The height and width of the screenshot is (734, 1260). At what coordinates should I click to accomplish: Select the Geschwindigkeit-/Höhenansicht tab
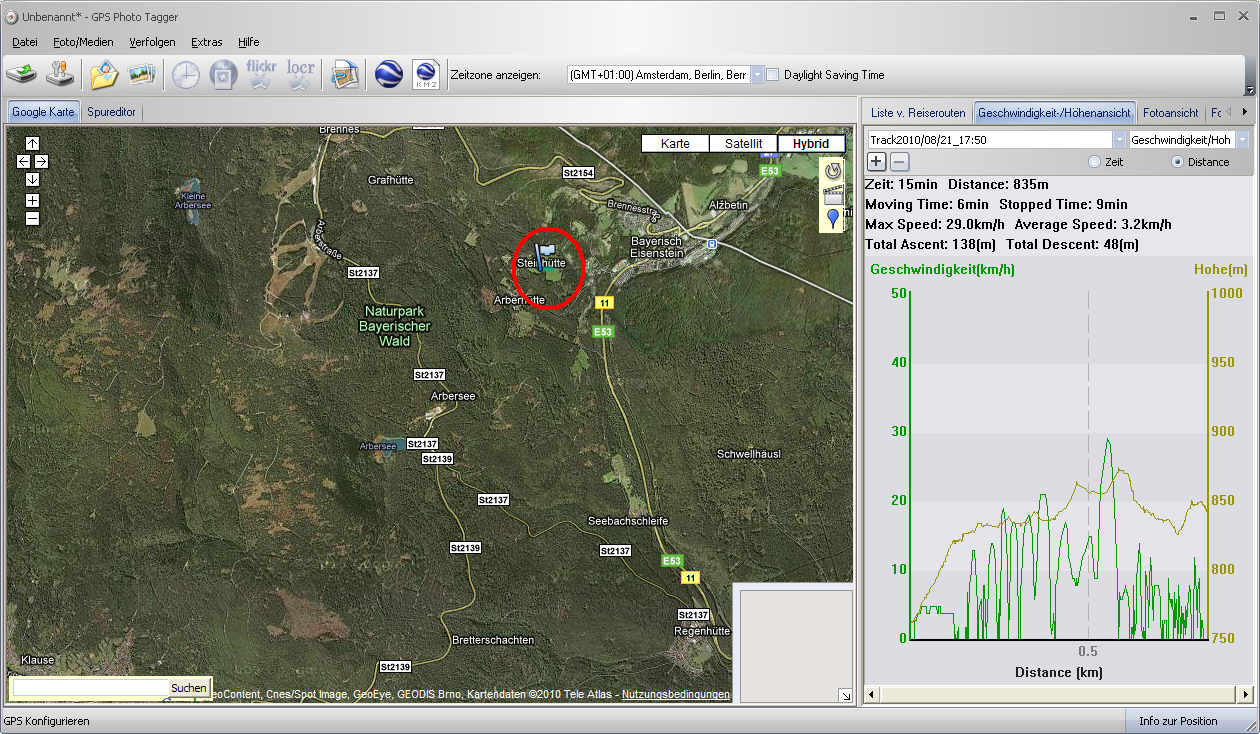(1054, 113)
